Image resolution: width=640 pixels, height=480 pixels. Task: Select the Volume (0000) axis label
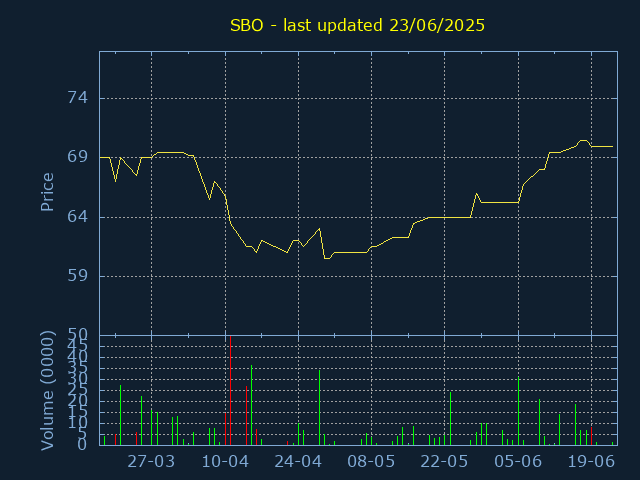point(47,391)
